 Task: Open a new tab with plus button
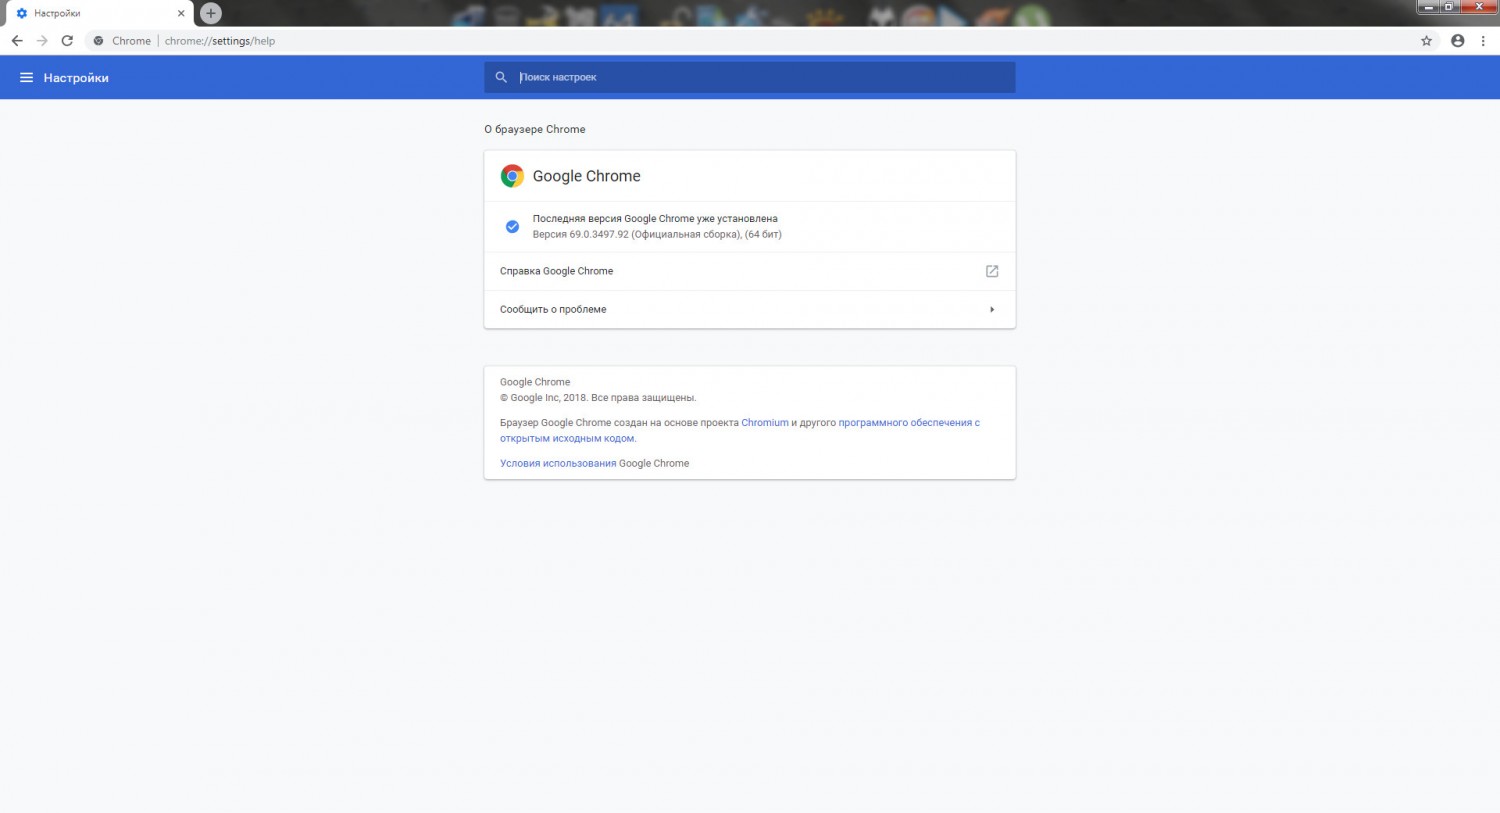pyautogui.click(x=210, y=13)
